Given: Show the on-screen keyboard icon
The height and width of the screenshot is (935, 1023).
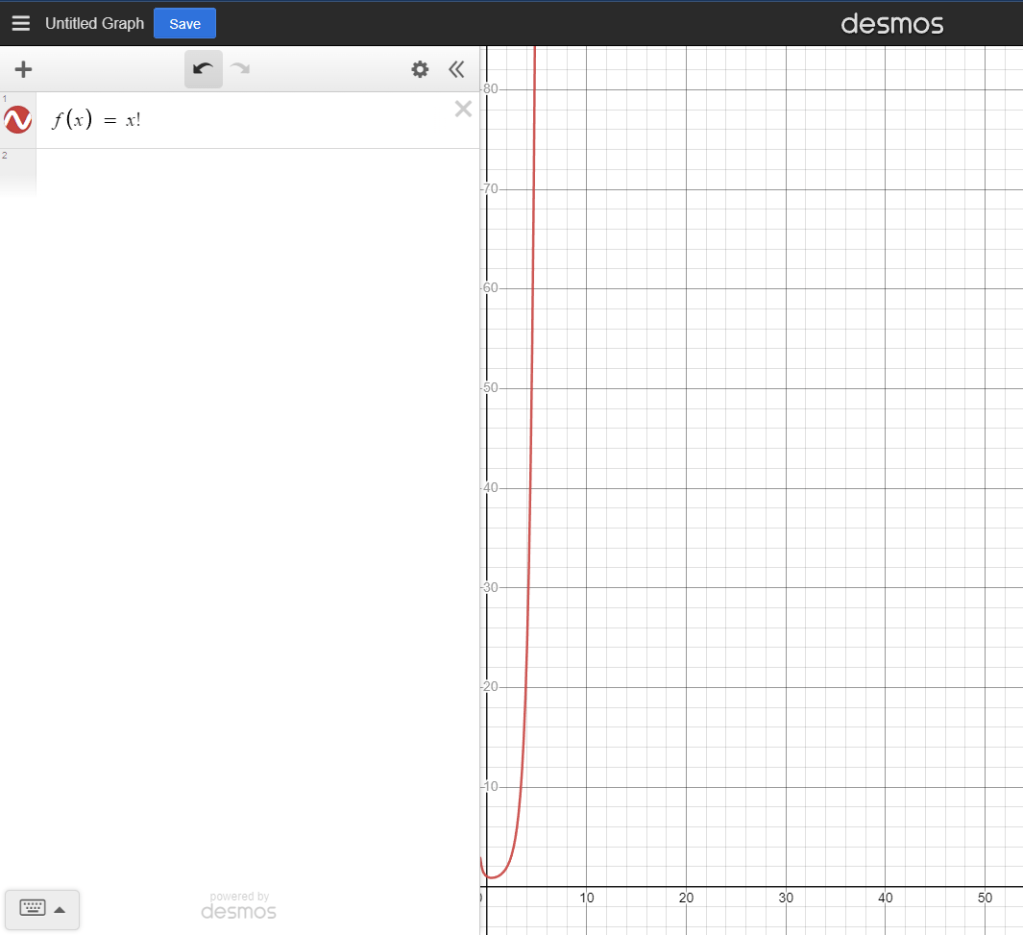Looking at the screenshot, I should click(32, 909).
